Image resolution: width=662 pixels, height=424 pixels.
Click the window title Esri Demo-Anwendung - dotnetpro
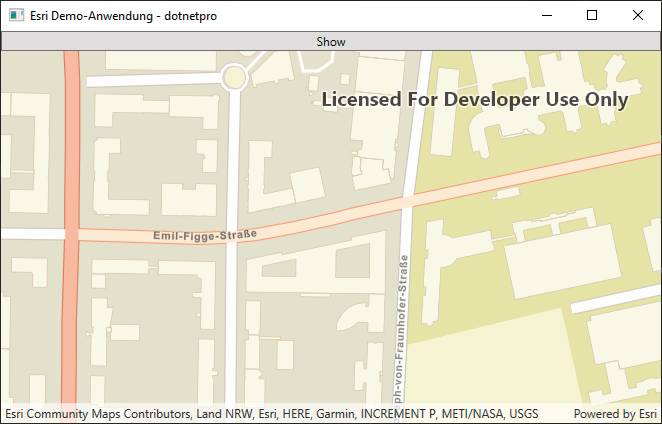point(123,16)
